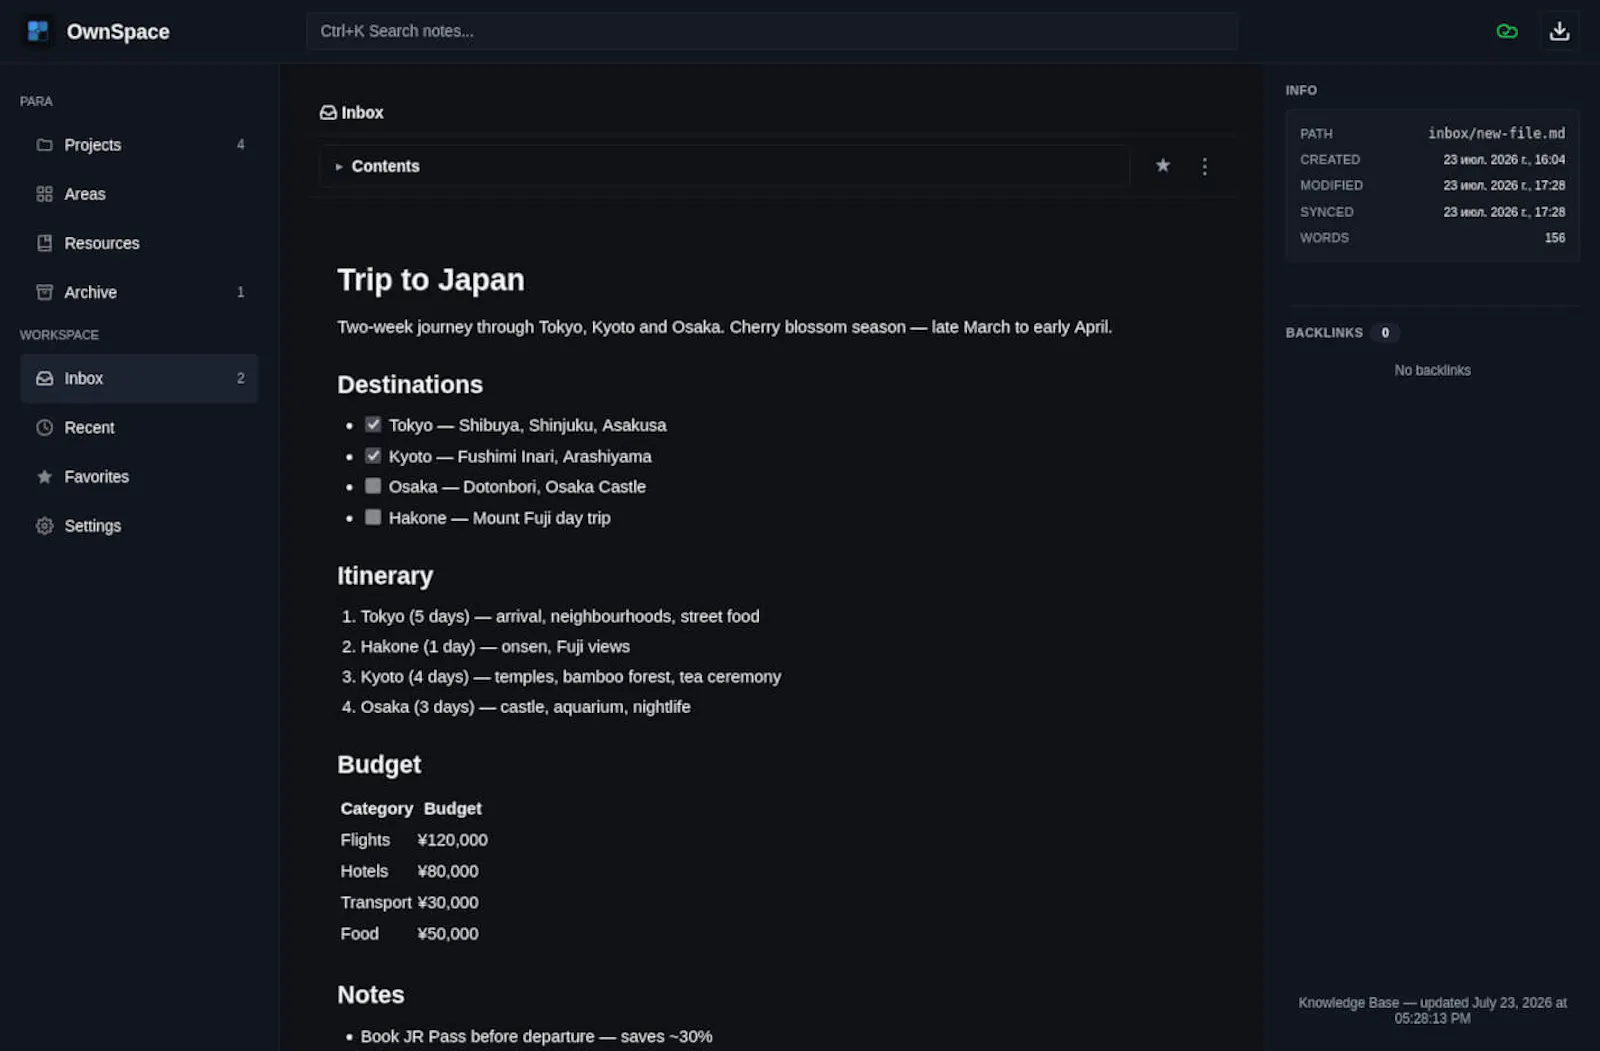
Task: Star this note as a favorite
Action: [x=1162, y=165]
